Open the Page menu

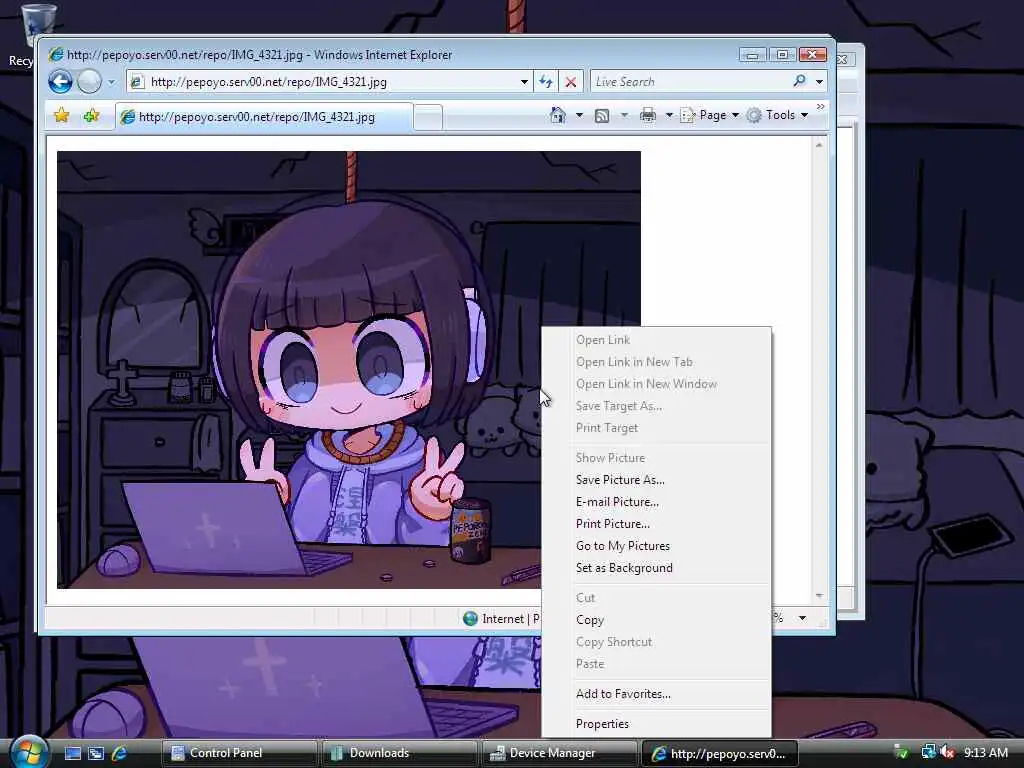pyautogui.click(x=710, y=115)
